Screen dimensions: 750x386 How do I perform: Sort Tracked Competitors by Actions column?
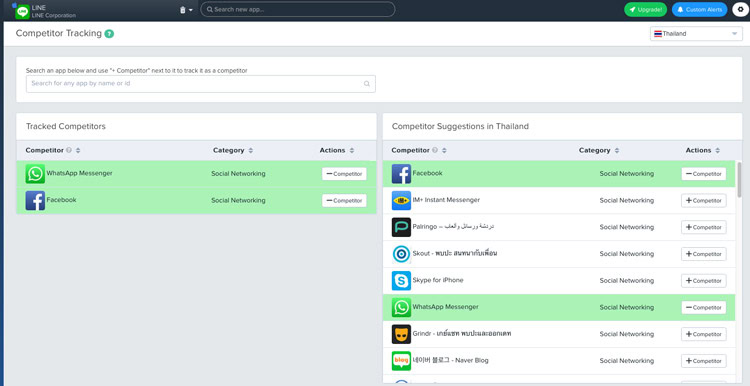(x=352, y=151)
